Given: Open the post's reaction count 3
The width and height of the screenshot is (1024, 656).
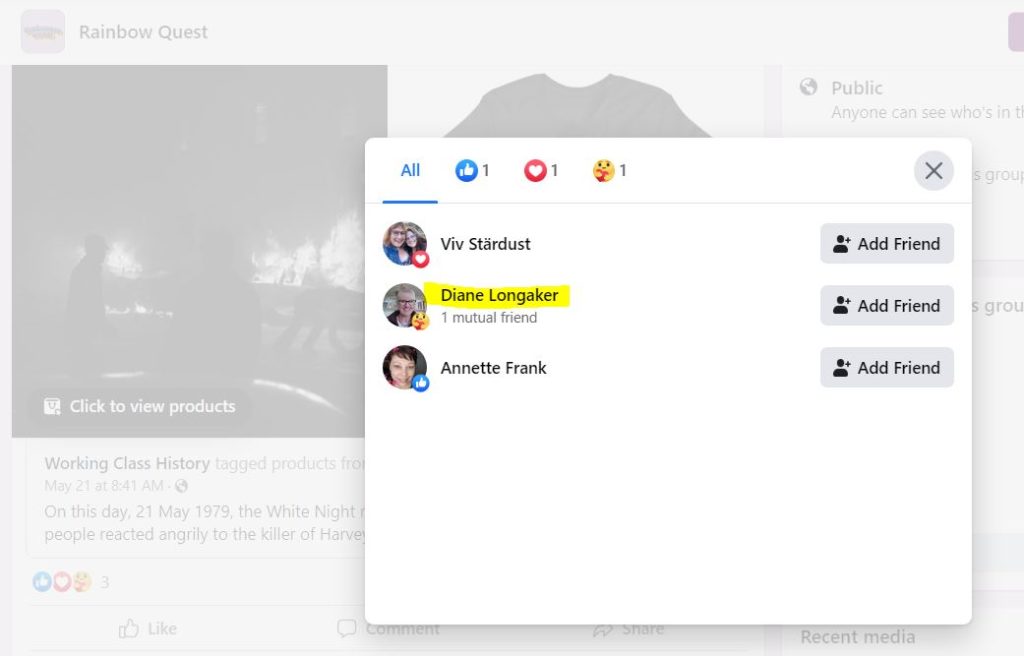Looking at the screenshot, I should (x=104, y=582).
